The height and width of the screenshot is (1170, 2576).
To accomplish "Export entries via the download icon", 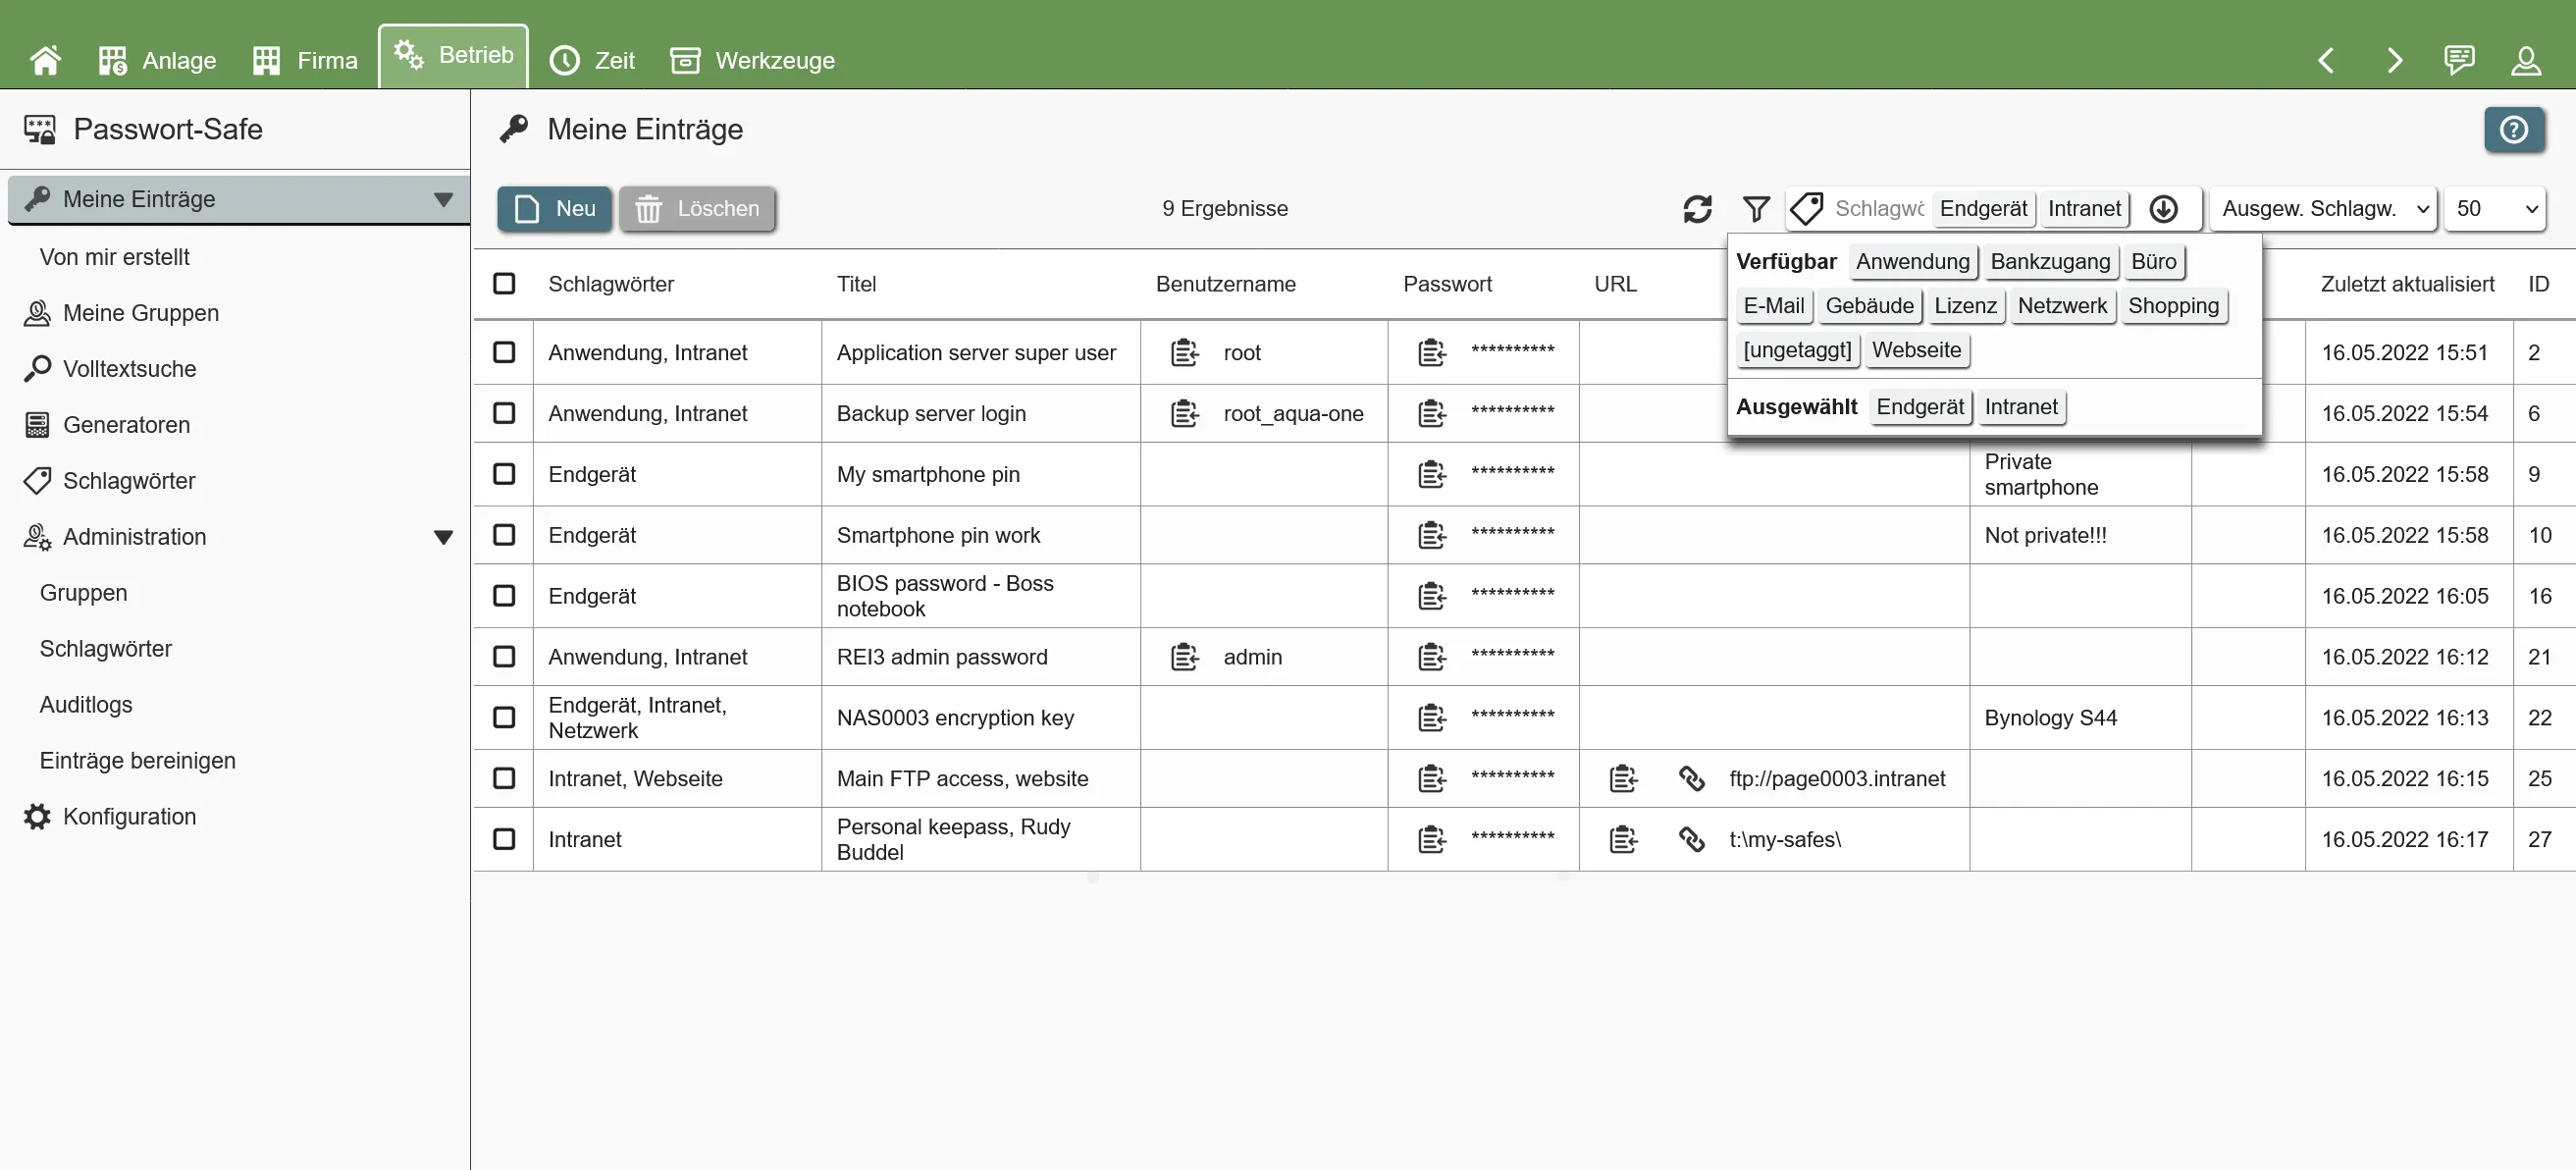I will [x=2166, y=209].
